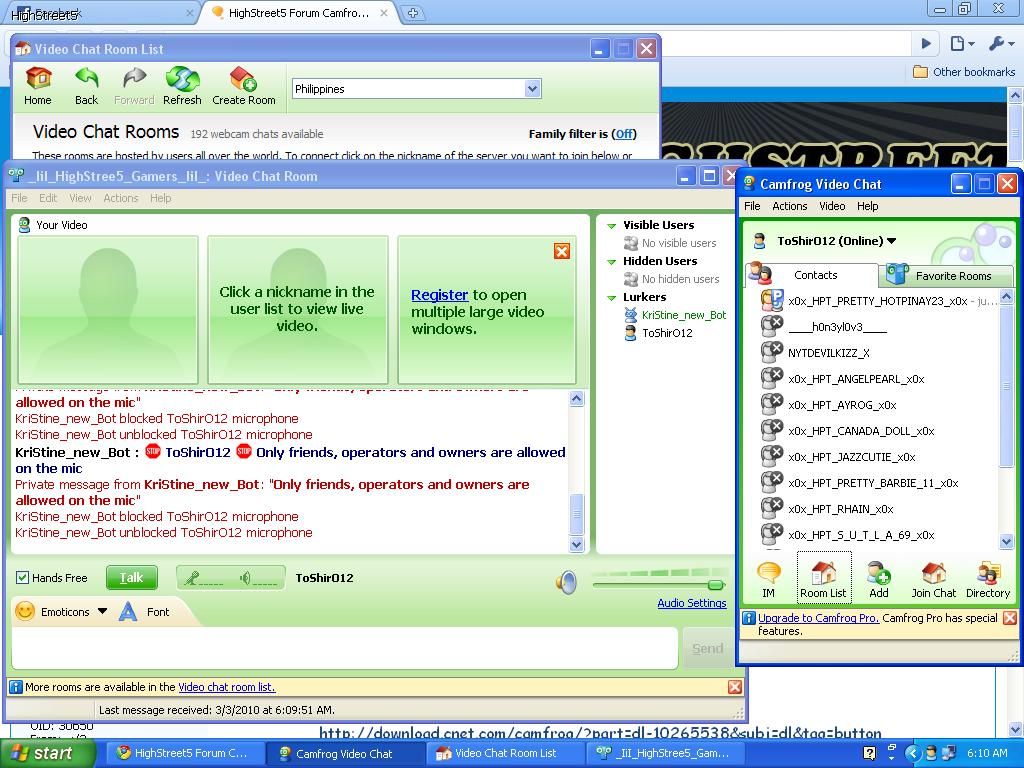Collapse Lurkers group
The image size is (1024, 768).
click(612, 298)
